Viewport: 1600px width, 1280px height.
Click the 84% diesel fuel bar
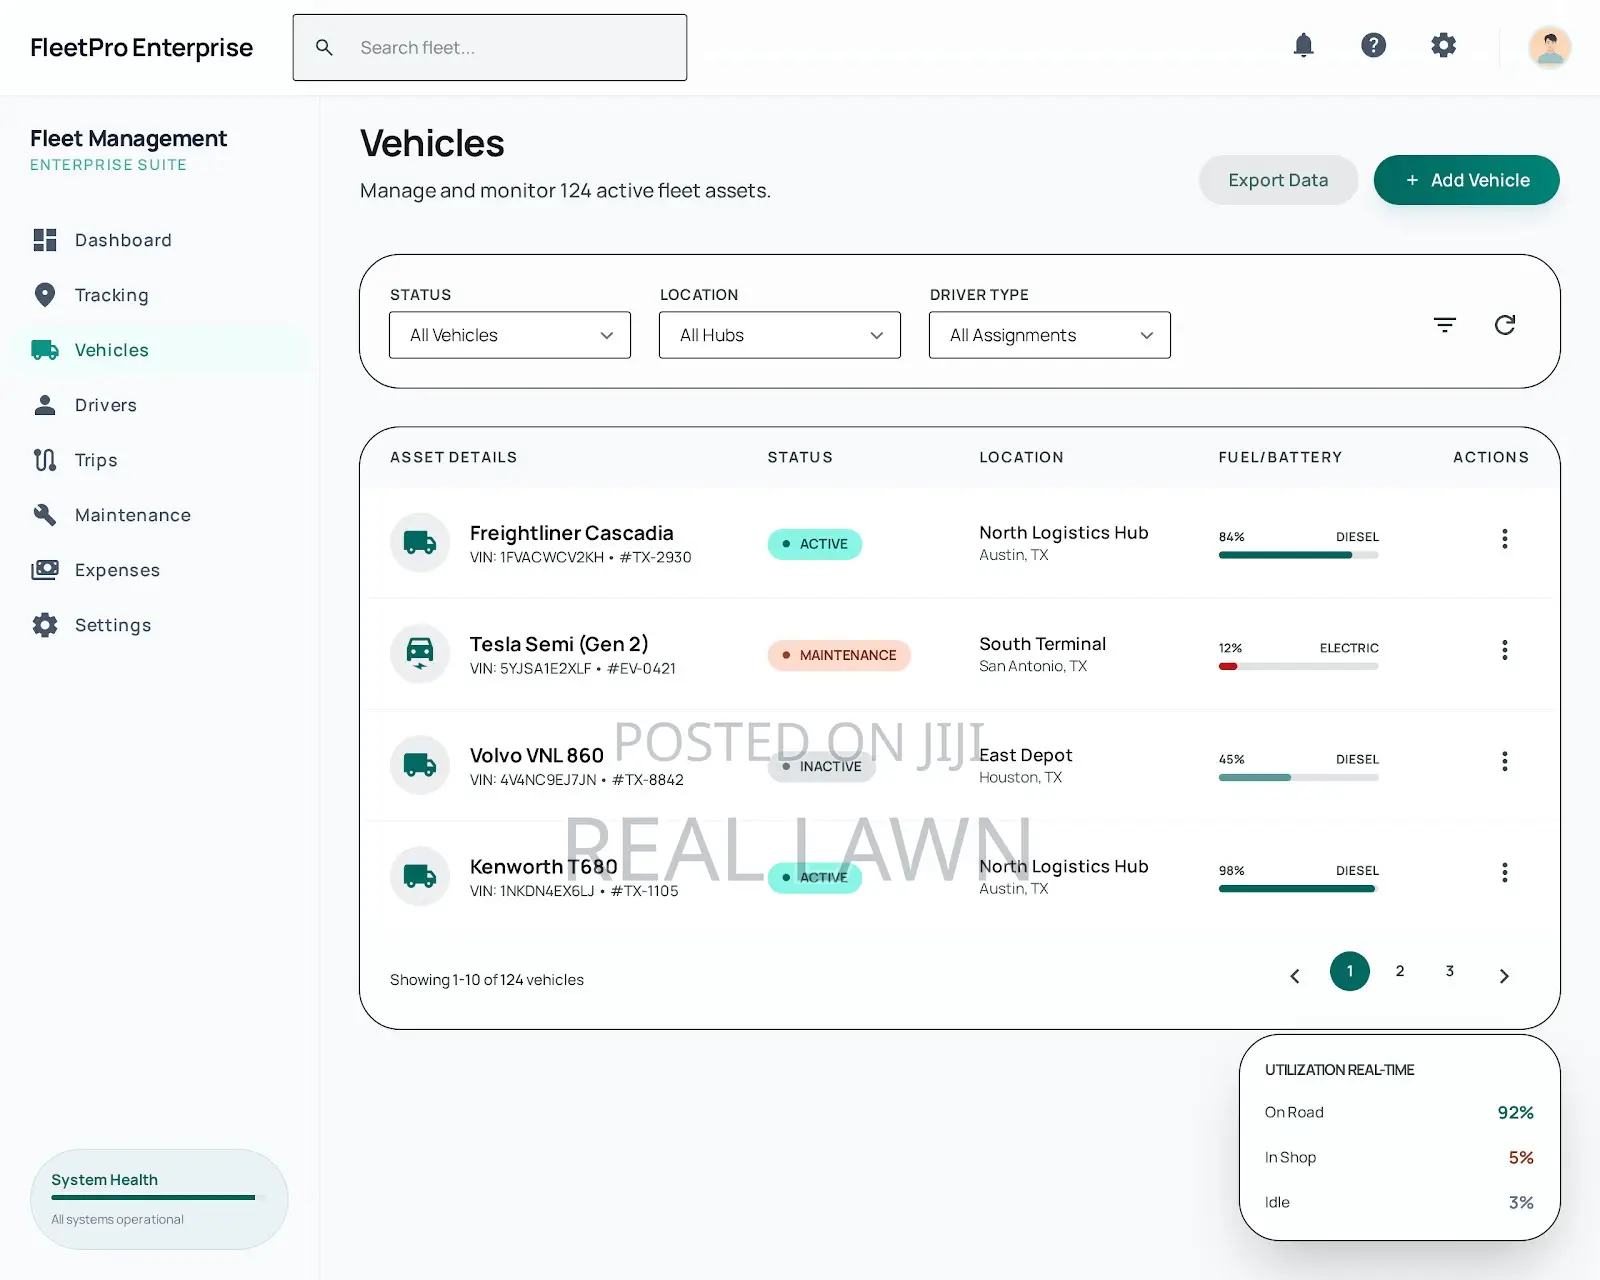[x=1298, y=555]
